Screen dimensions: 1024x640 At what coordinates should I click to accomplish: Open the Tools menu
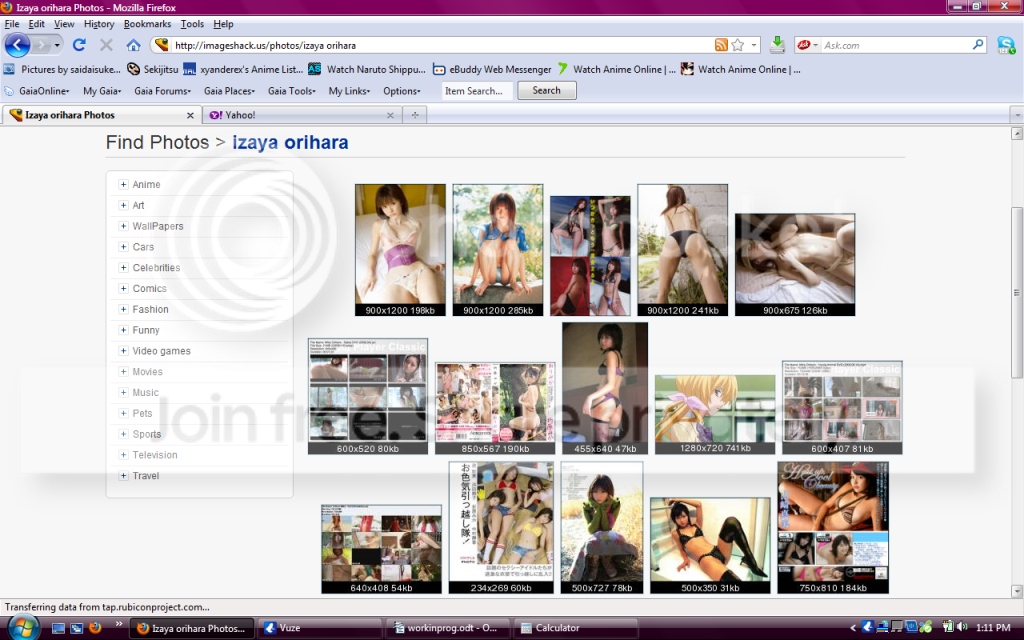(x=192, y=24)
